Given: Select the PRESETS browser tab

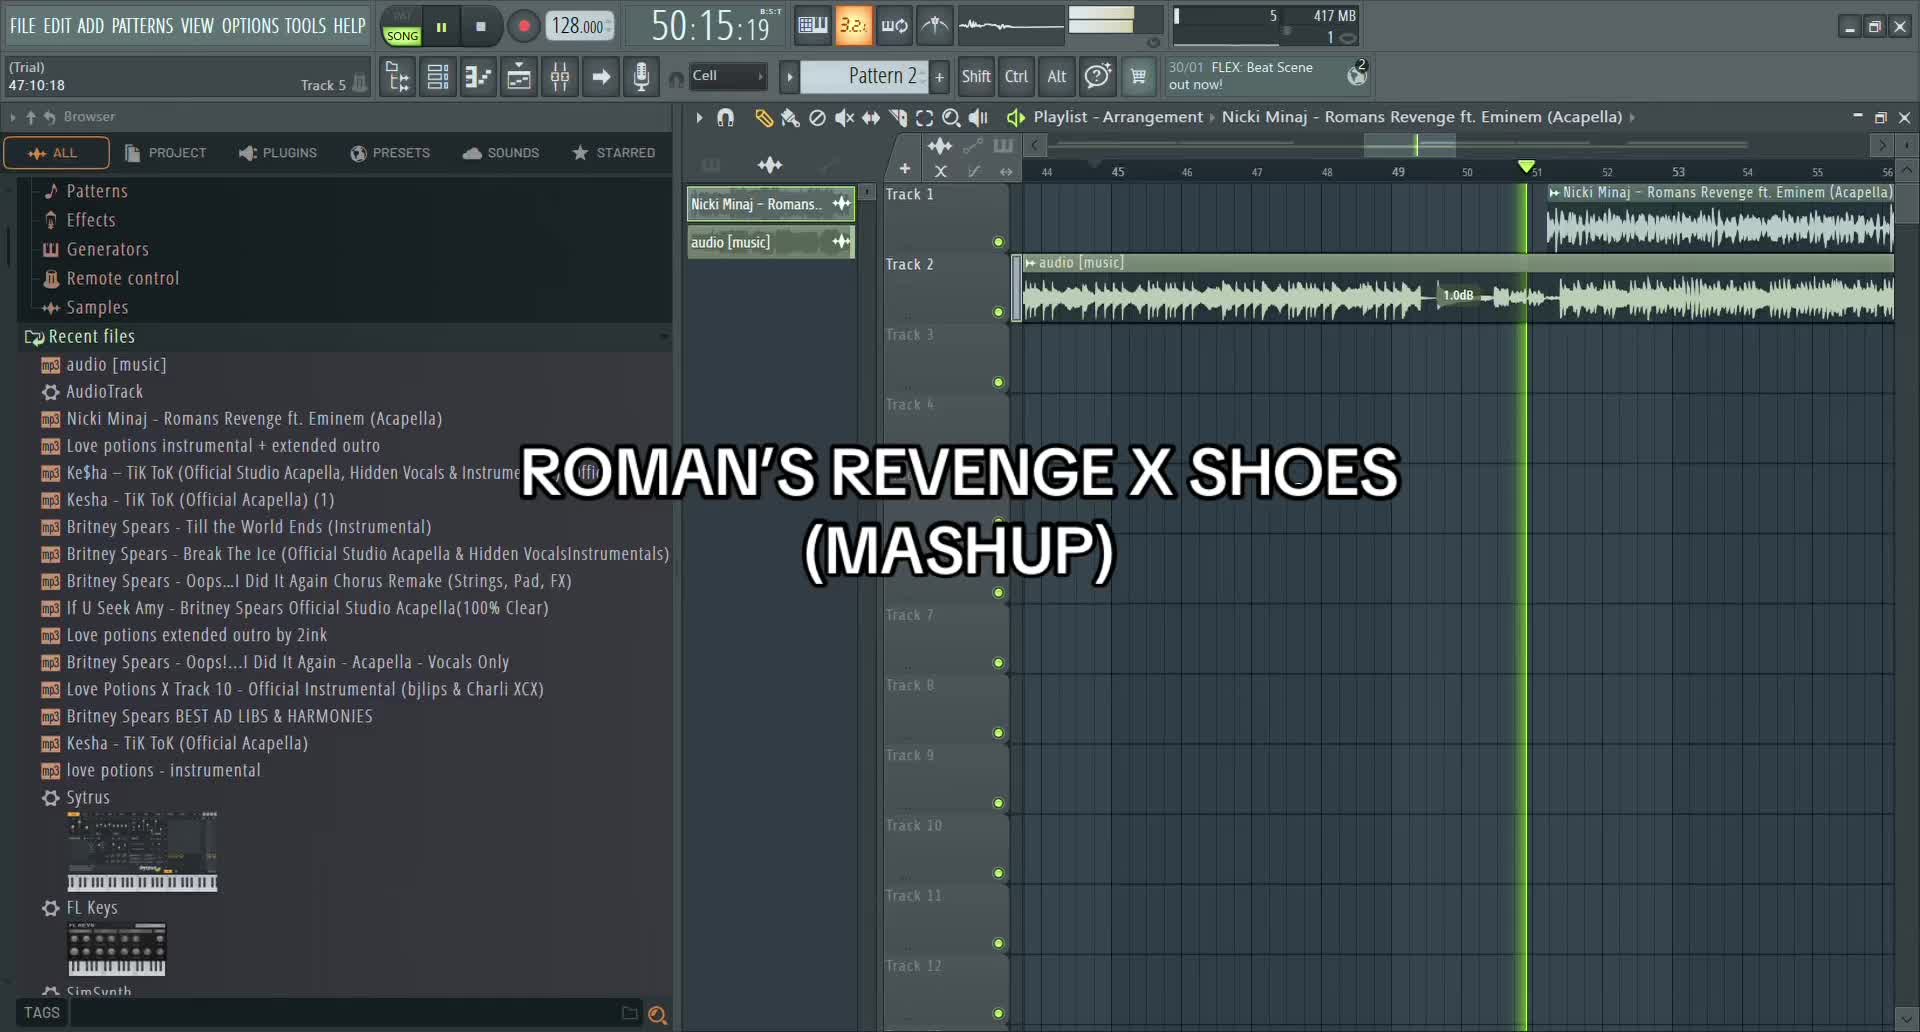Looking at the screenshot, I should pos(390,153).
